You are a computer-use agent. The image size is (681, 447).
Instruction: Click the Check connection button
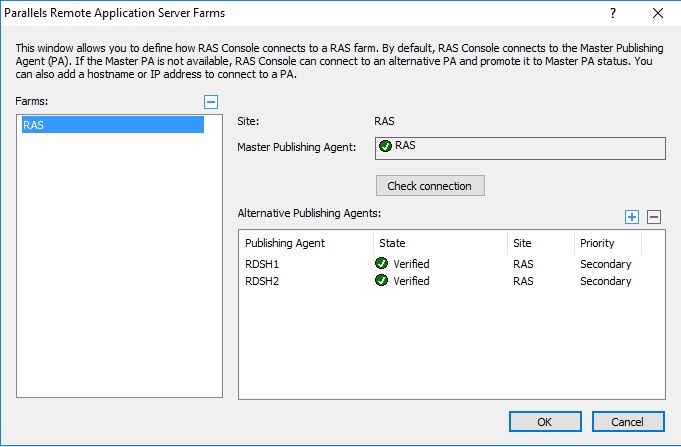pos(430,186)
